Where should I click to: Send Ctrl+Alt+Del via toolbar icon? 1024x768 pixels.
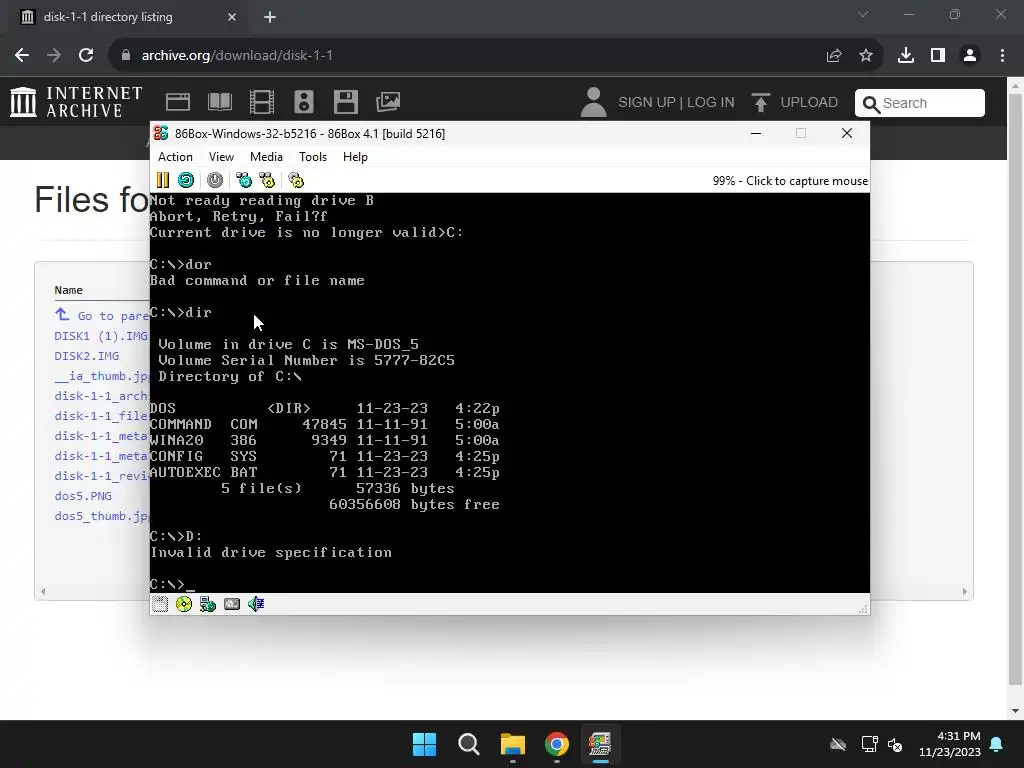244,180
